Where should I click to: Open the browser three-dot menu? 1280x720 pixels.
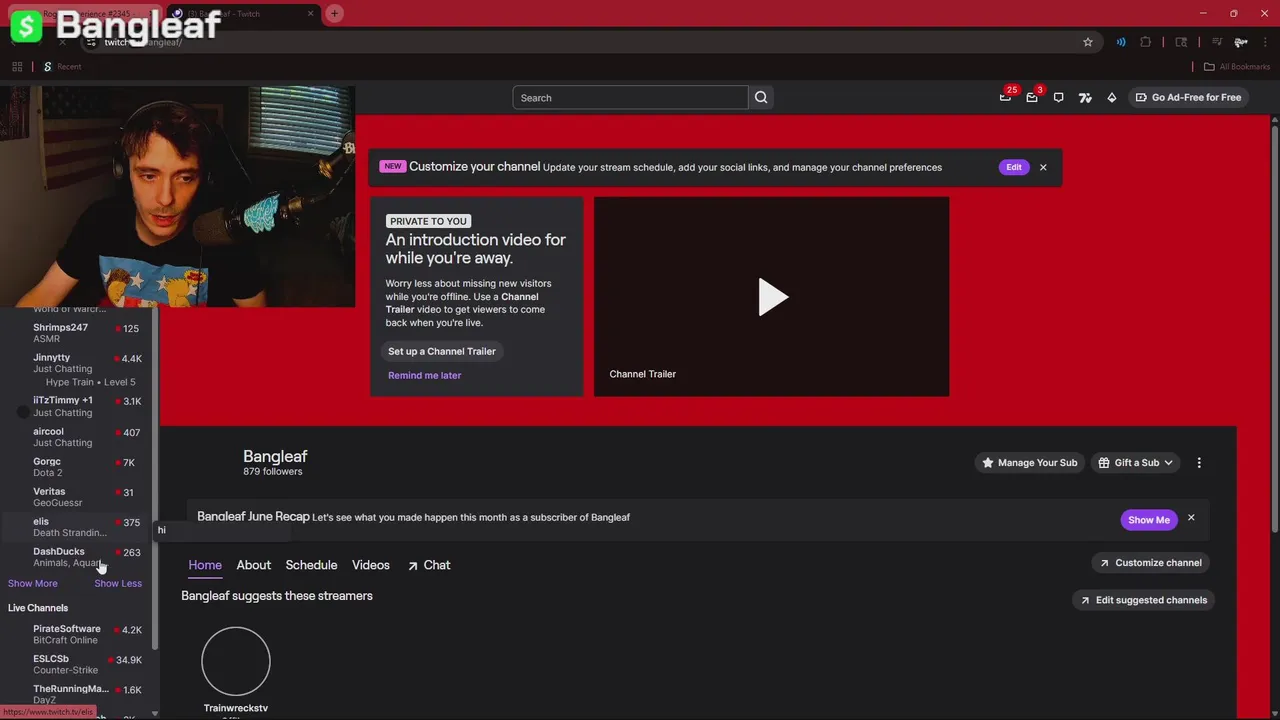tap(1265, 42)
